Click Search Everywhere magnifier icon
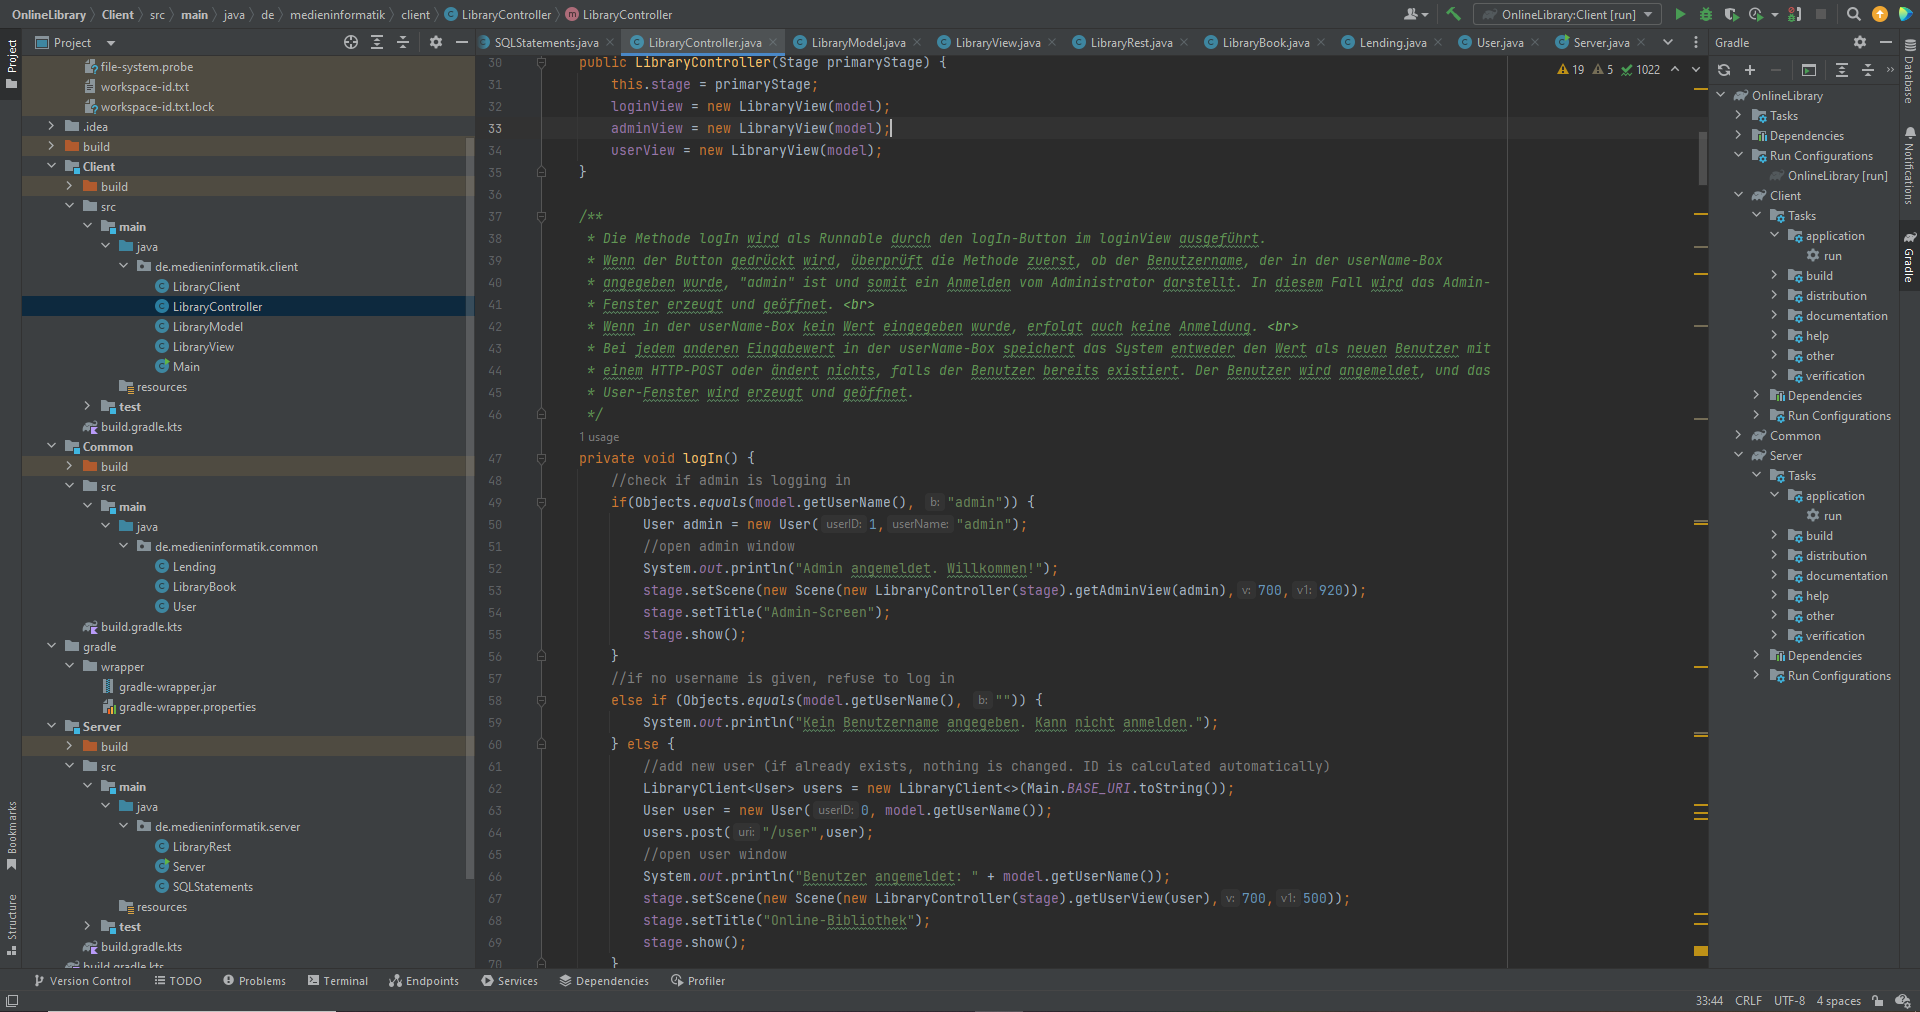Image resolution: width=1920 pixels, height=1012 pixels. 1853,14
